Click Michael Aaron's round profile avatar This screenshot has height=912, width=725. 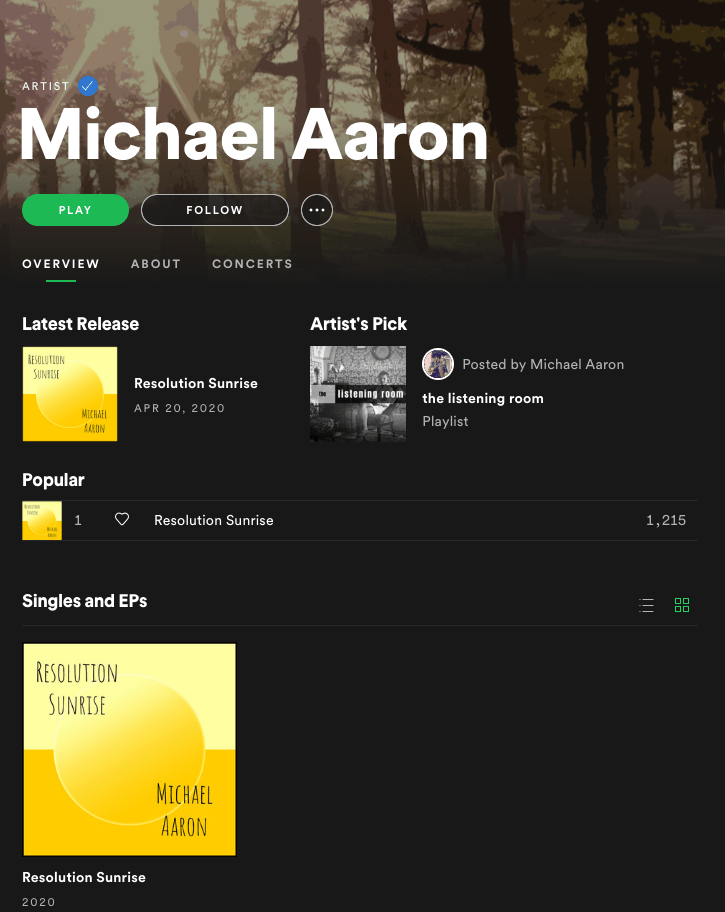tap(438, 364)
